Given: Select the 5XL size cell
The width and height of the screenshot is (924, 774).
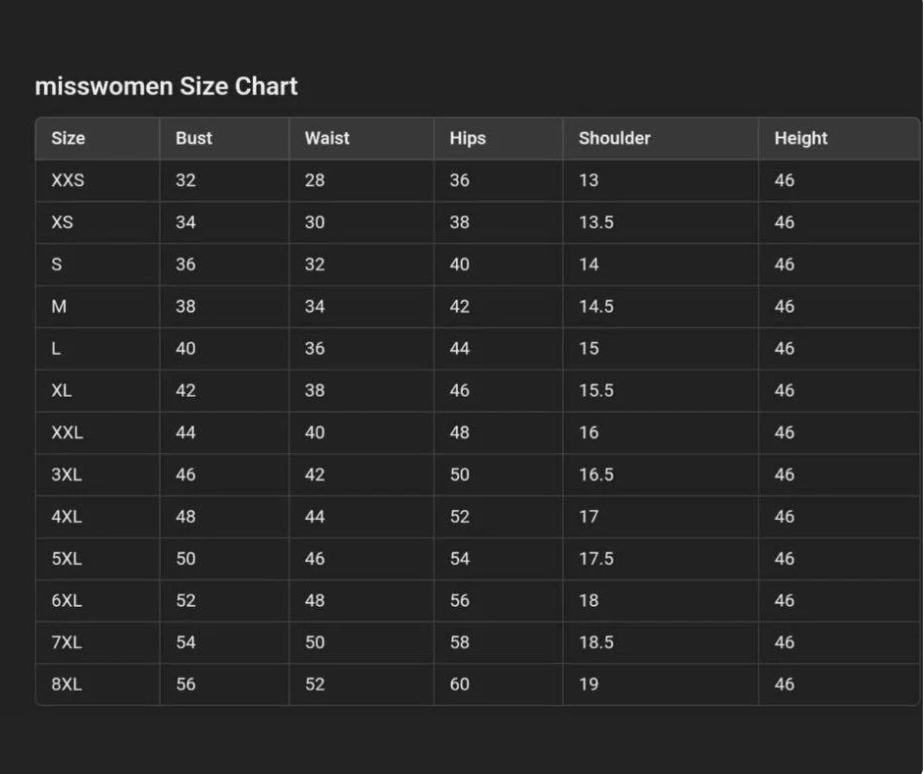Looking at the screenshot, I should click(x=66, y=559).
